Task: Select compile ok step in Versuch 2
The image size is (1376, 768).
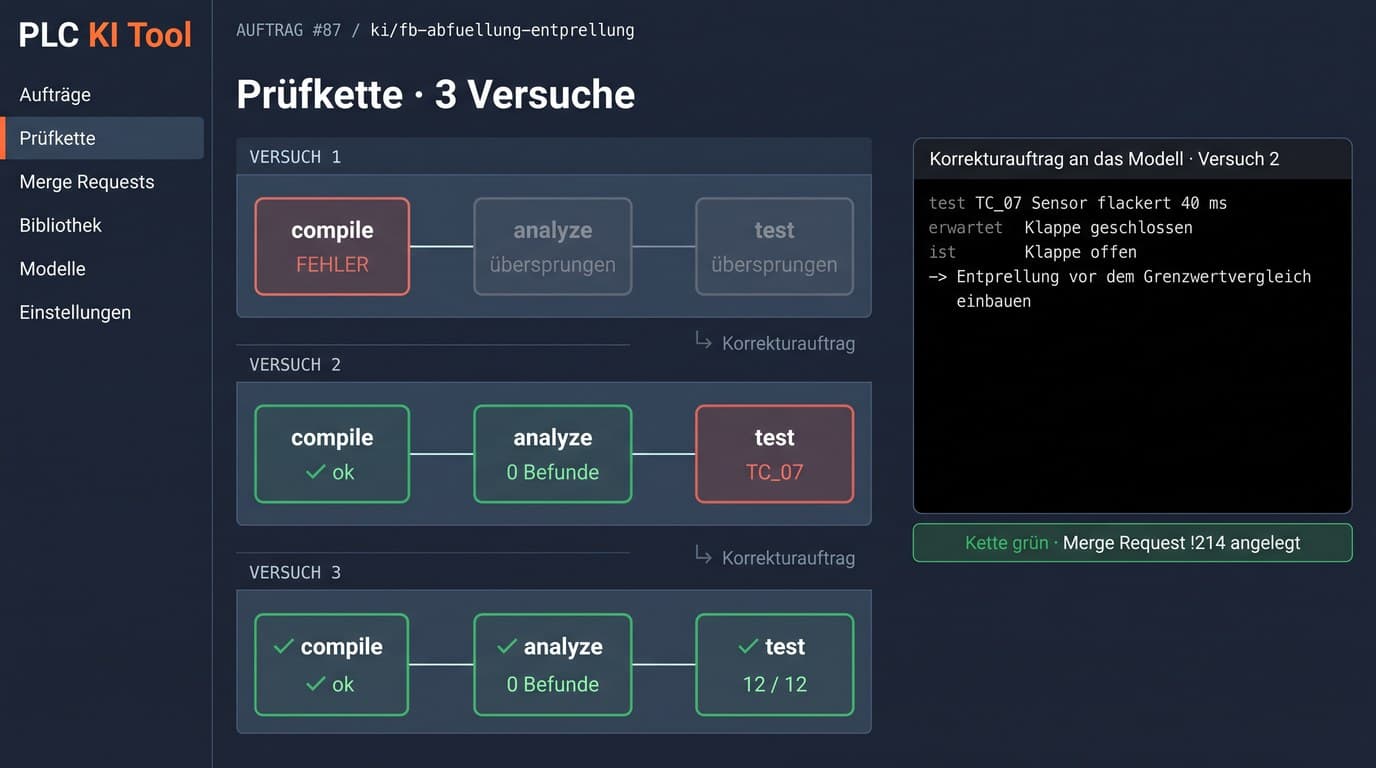Action: coord(332,454)
